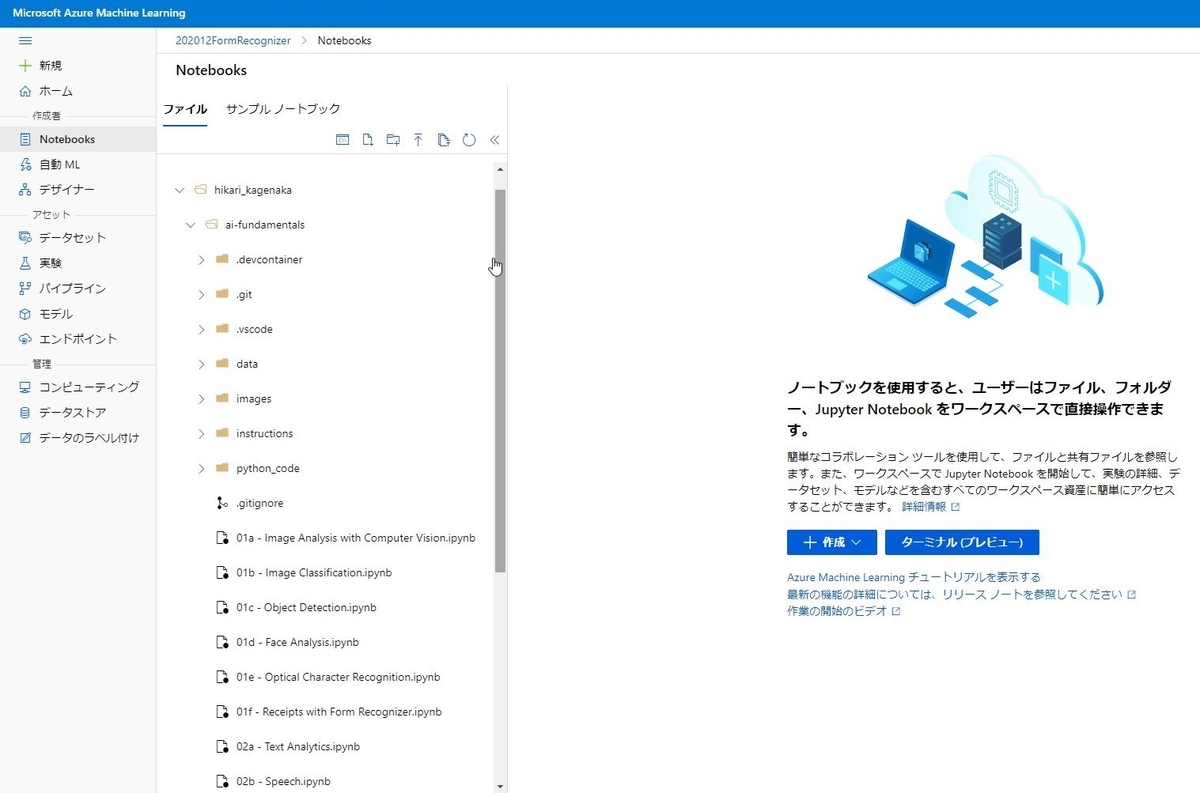Click the file tree scroll-up arrow
Viewport: 1200px width, 793px height.
click(500, 169)
